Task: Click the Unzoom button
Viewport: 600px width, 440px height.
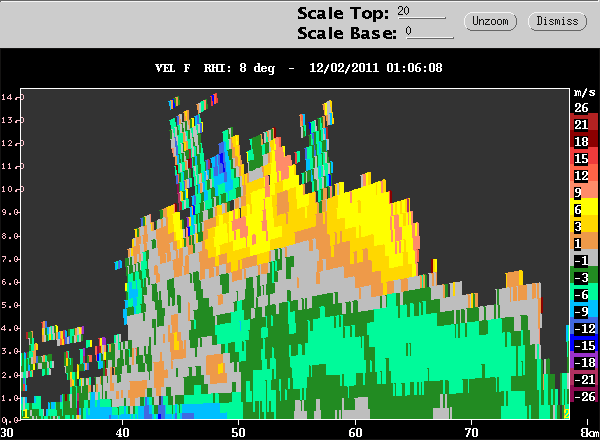Action: [488, 20]
